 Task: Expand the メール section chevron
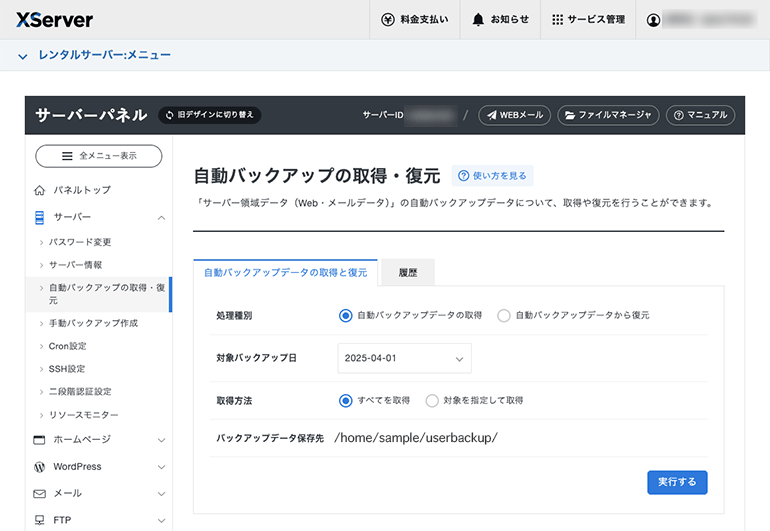pos(161,494)
